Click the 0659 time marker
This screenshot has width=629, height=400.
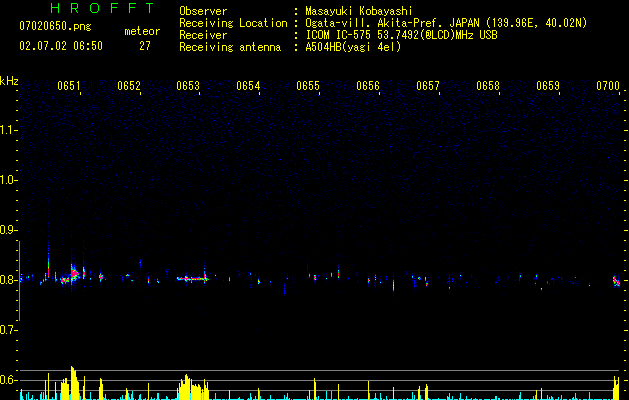(x=548, y=86)
